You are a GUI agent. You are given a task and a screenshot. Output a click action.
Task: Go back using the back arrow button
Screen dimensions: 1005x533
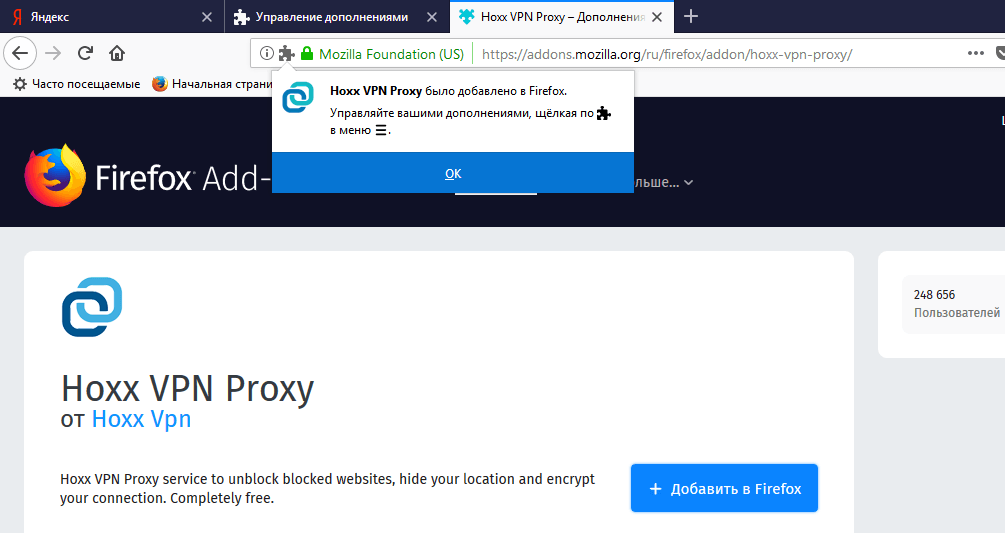click(21, 53)
